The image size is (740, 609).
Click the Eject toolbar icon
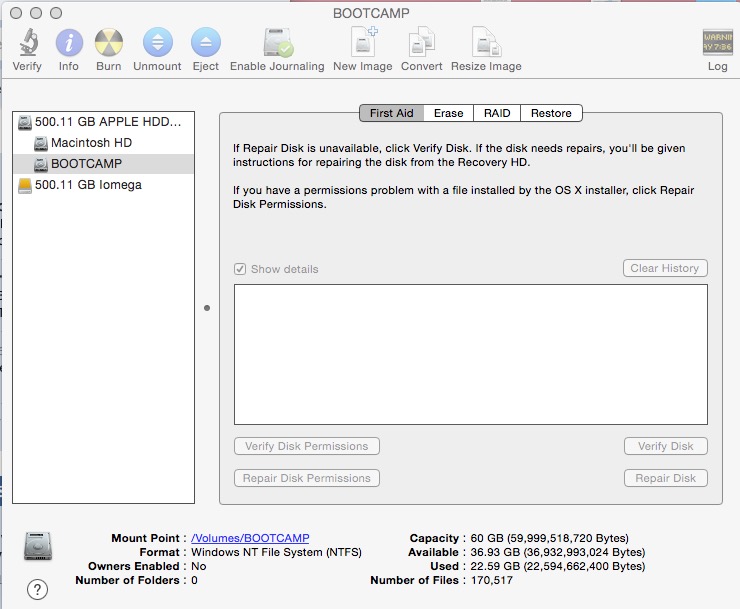206,42
